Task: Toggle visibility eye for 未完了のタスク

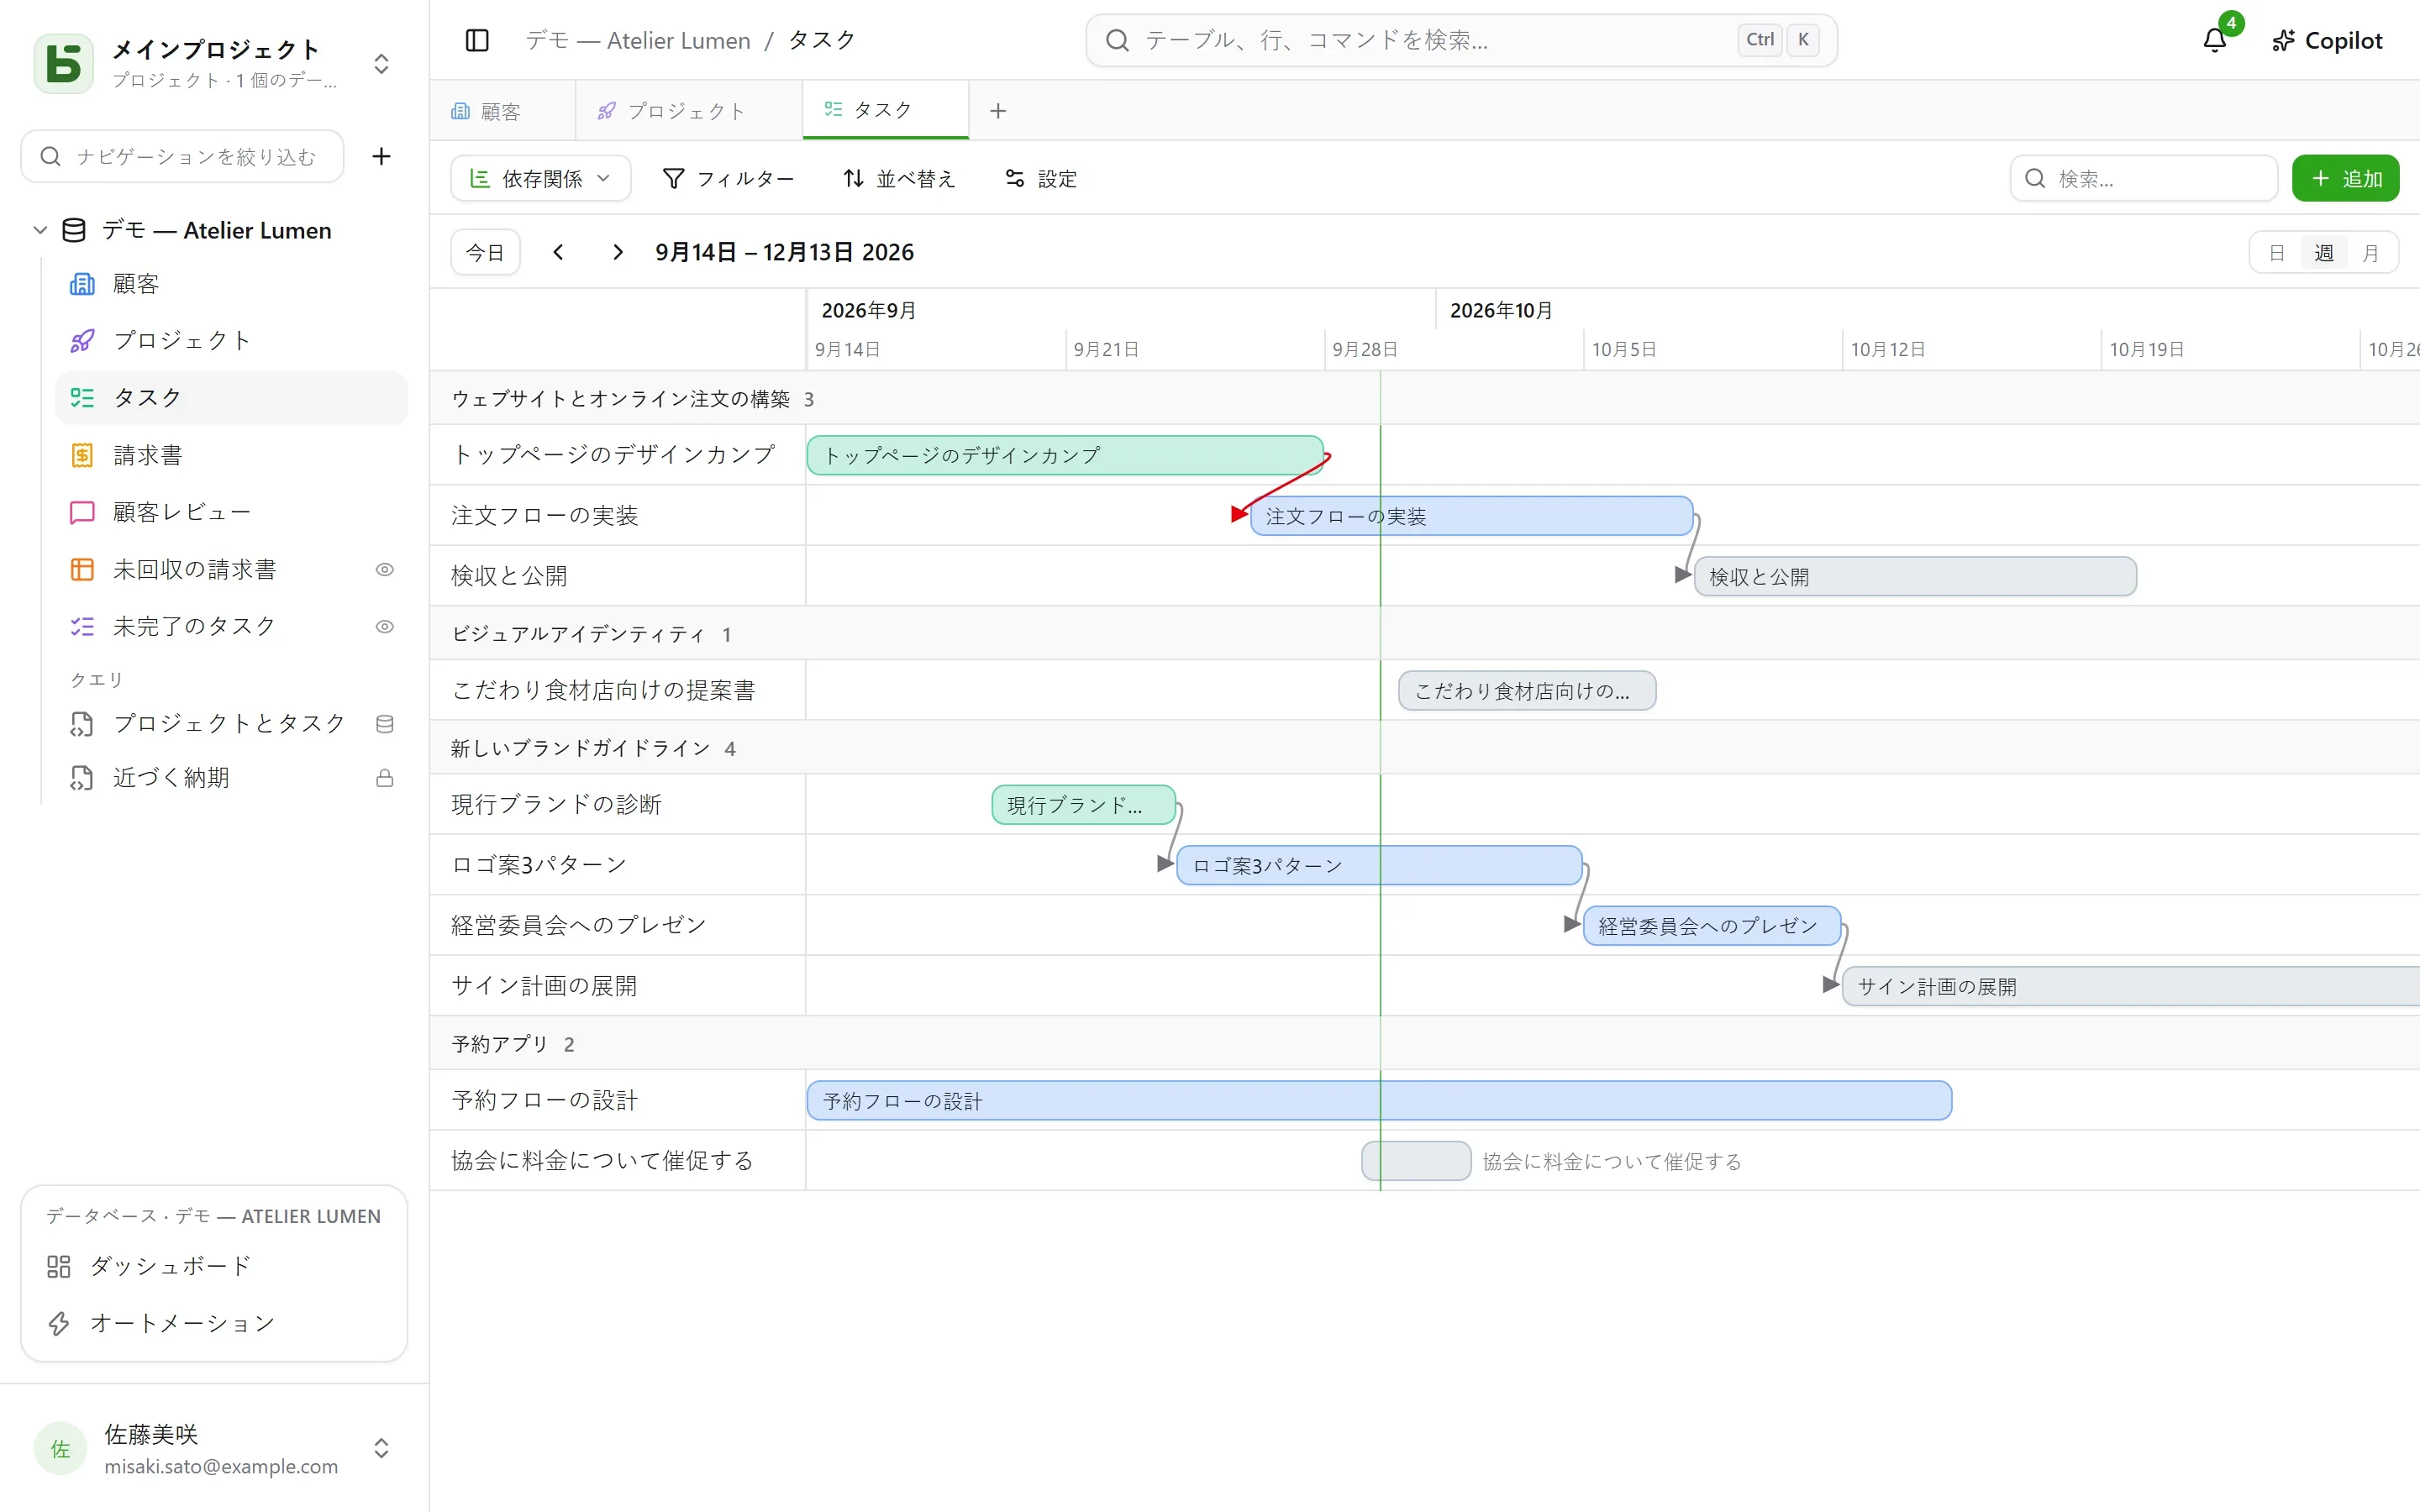Action: [384, 627]
